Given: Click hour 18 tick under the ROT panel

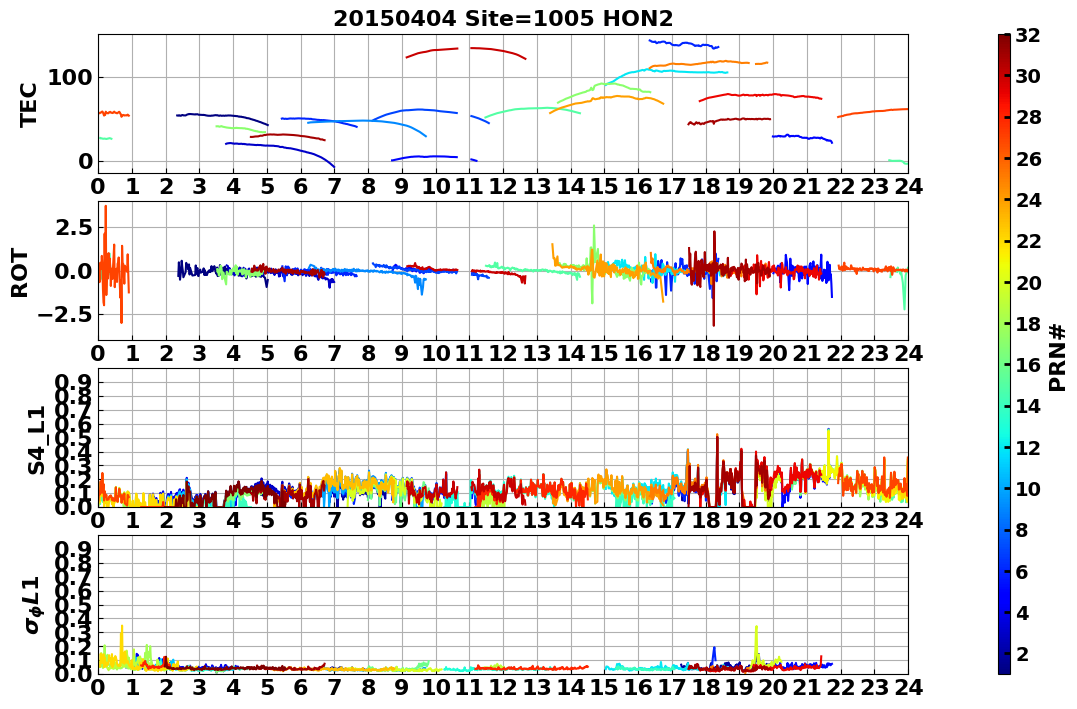Looking at the screenshot, I should tap(705, 353).
